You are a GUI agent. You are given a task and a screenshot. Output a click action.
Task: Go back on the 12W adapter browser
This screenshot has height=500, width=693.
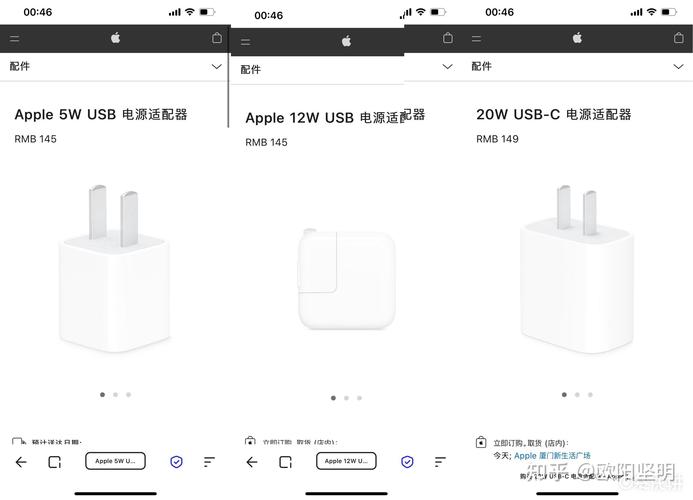(252, 462)
